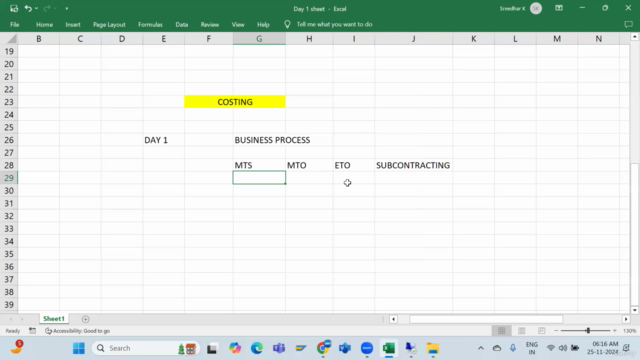This screenshot has height=360, width=640.
Task: Select column G header
Action: [x=259, y=39]
